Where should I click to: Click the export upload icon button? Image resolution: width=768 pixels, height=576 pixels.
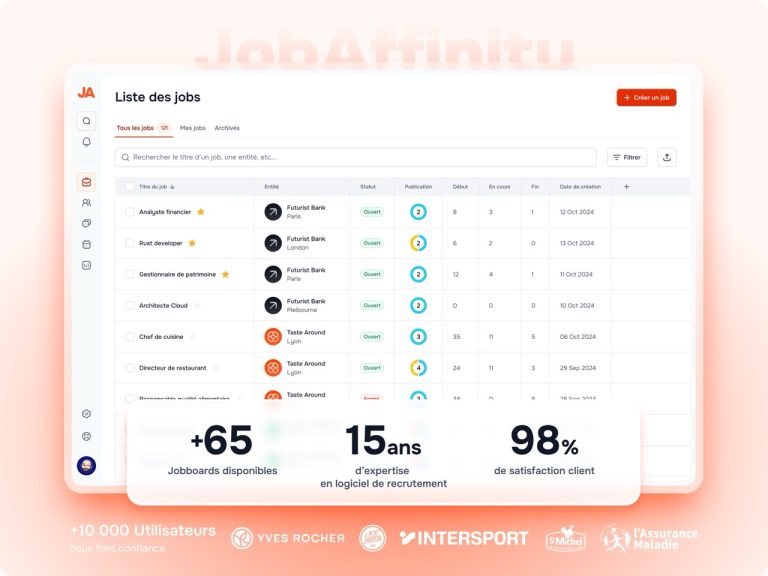(667, 157)
